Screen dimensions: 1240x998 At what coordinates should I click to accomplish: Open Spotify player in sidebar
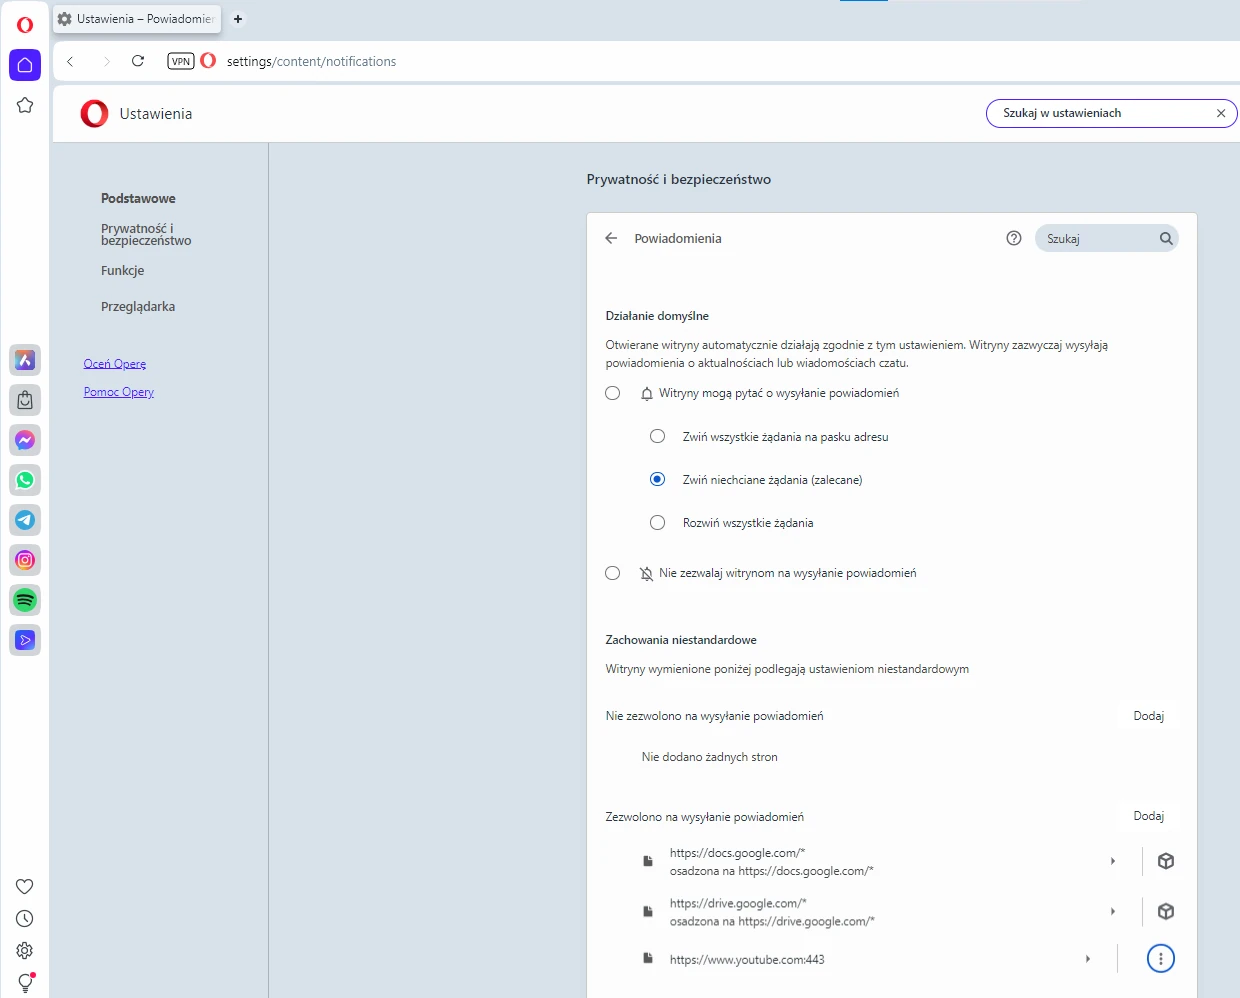(x=25, y=600)
